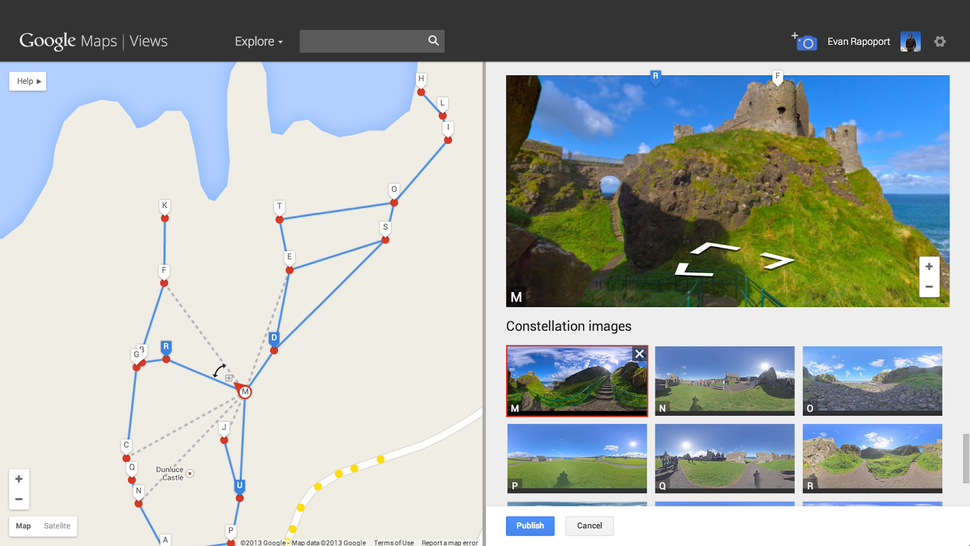Open the settings gear icon

tap(940, 42)
